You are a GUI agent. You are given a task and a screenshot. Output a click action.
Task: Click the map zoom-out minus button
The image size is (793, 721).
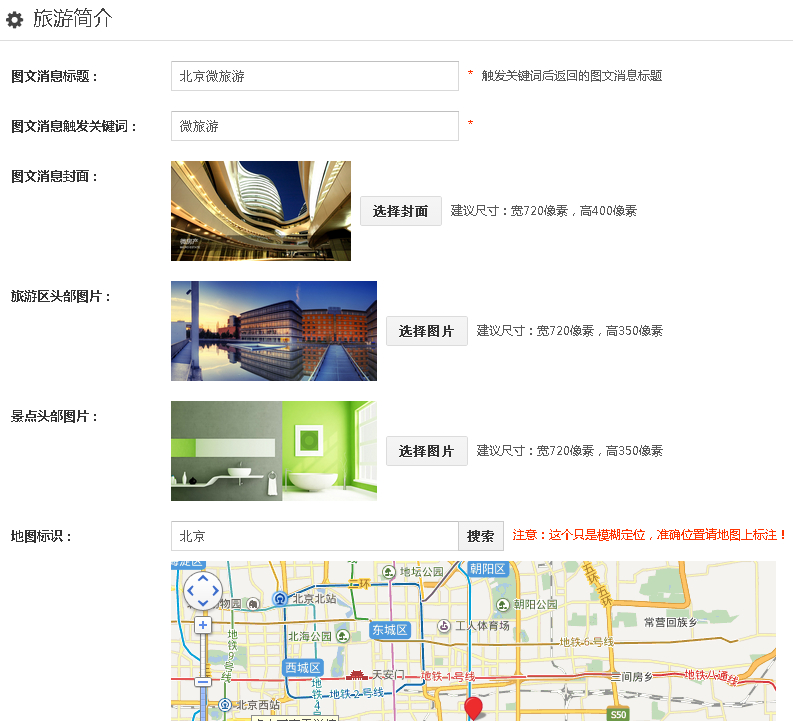203,683
